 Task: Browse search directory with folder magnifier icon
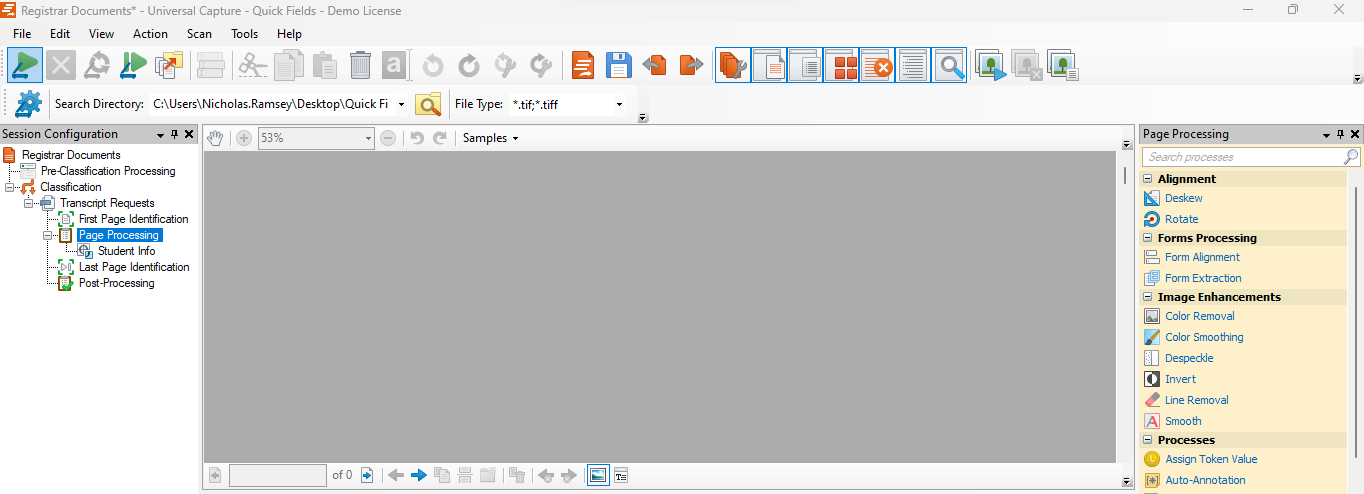coord(429,104)
